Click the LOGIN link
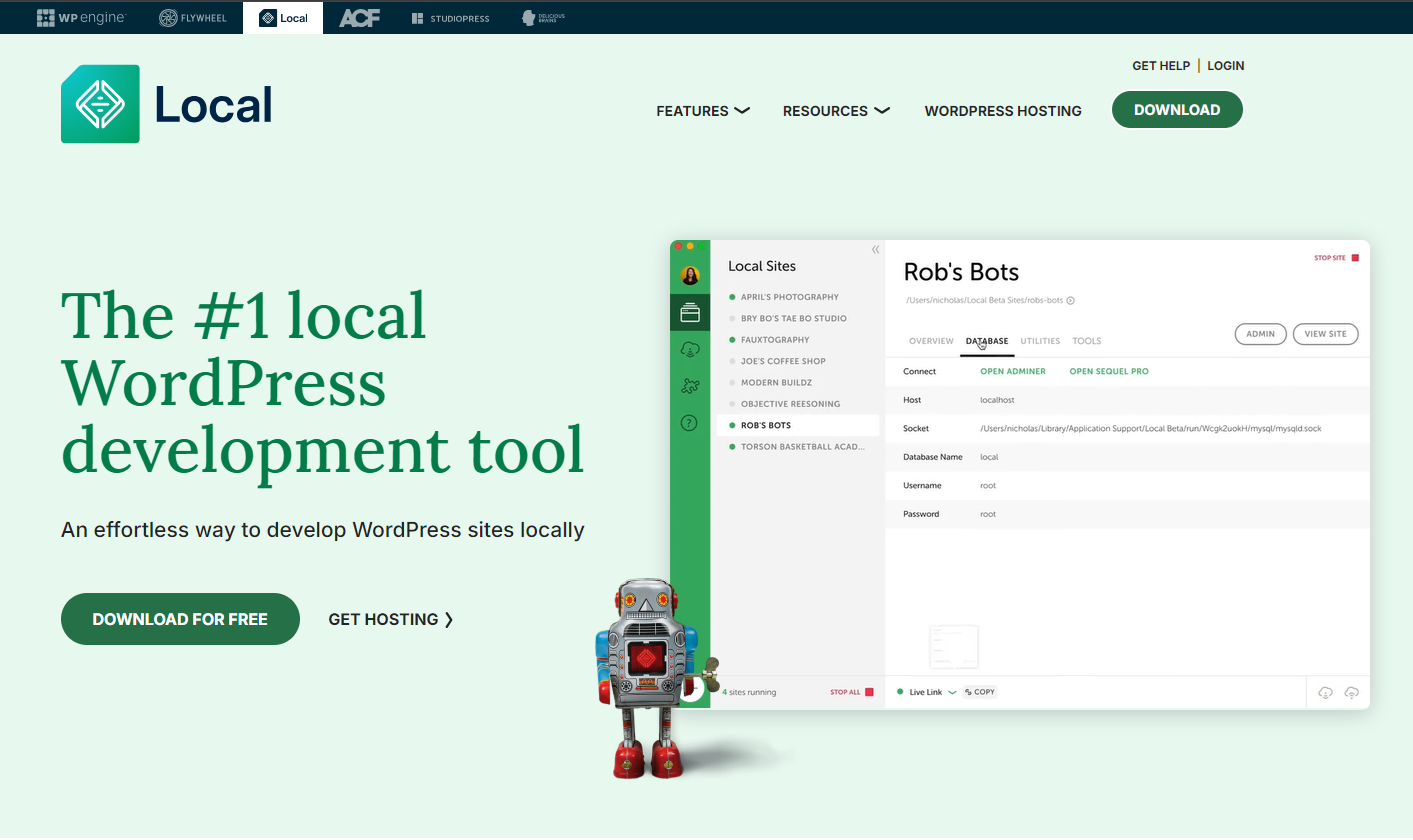Viewport: 1413px width, 840px height. (x=1226, y=66)
